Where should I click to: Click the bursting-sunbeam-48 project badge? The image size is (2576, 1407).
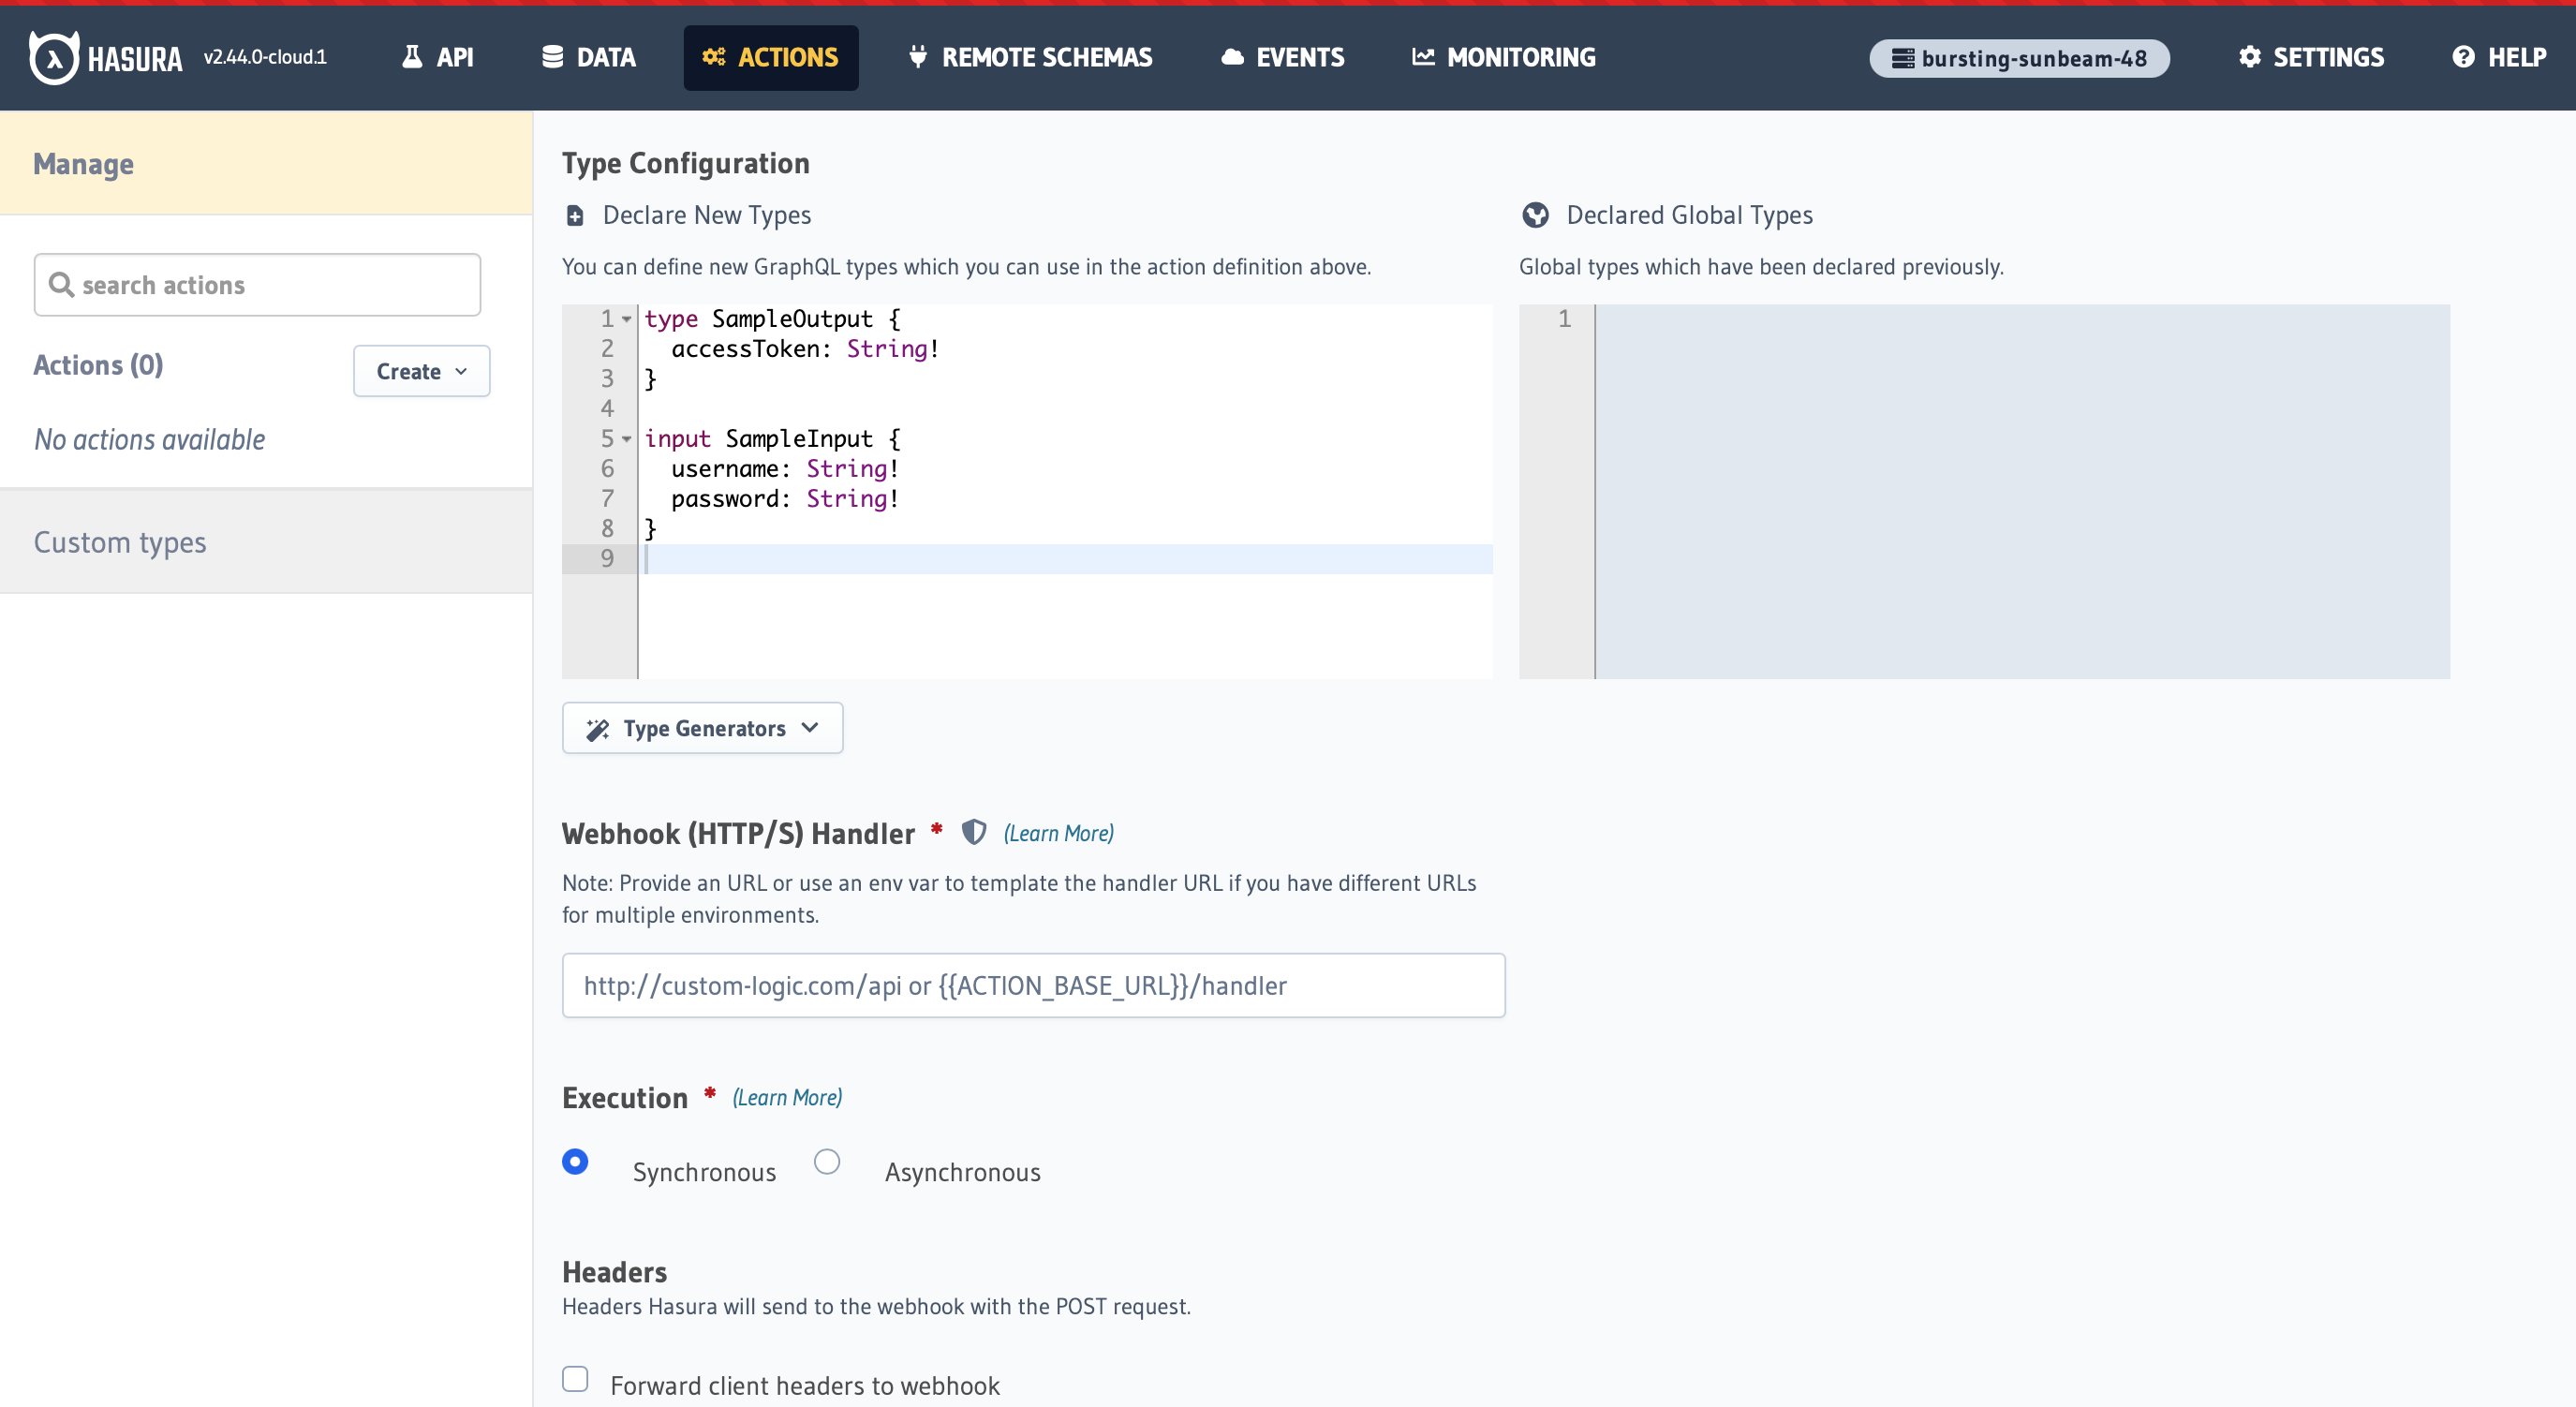pyautogui.click(x=2018, y=58)
